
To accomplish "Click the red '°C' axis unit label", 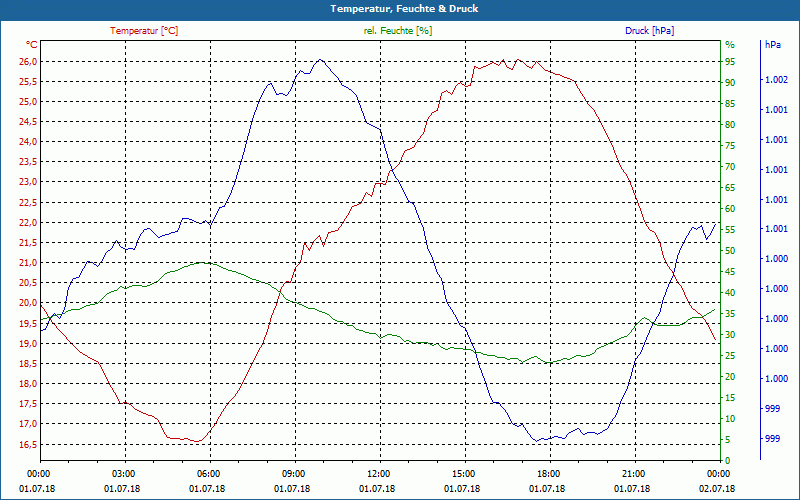I will (32, 45).
